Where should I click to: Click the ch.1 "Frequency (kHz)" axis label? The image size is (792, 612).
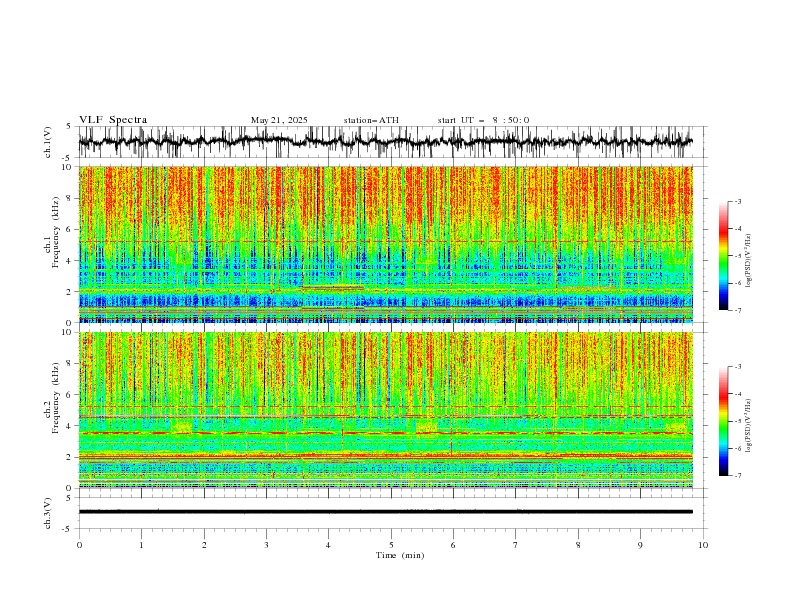(x=56, y=232)
